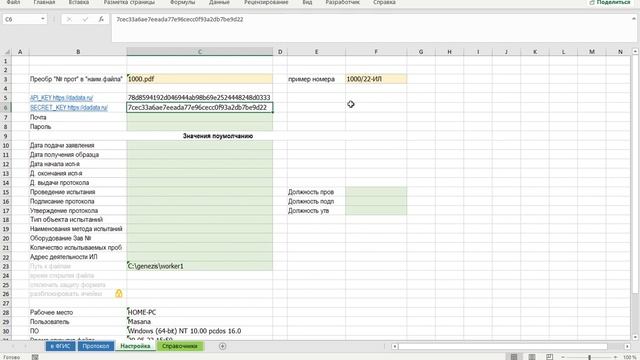The width and height of the screenshot is (640, 360).
Task: Open the Главная ribbon tab
Action: [x=44, y=2]
